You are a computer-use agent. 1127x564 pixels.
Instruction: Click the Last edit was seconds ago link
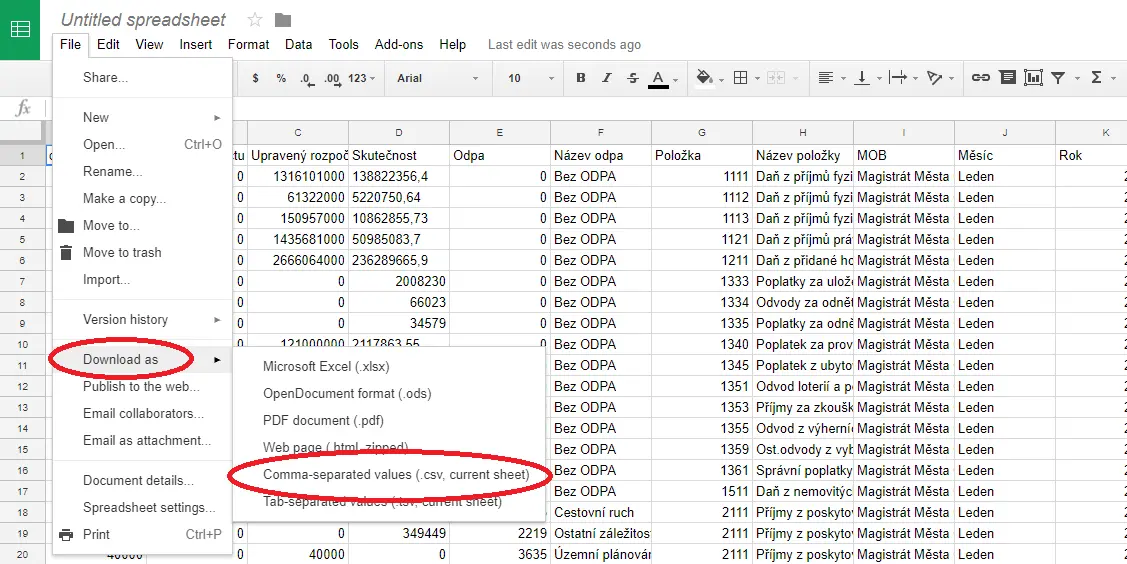click(564, 45)
